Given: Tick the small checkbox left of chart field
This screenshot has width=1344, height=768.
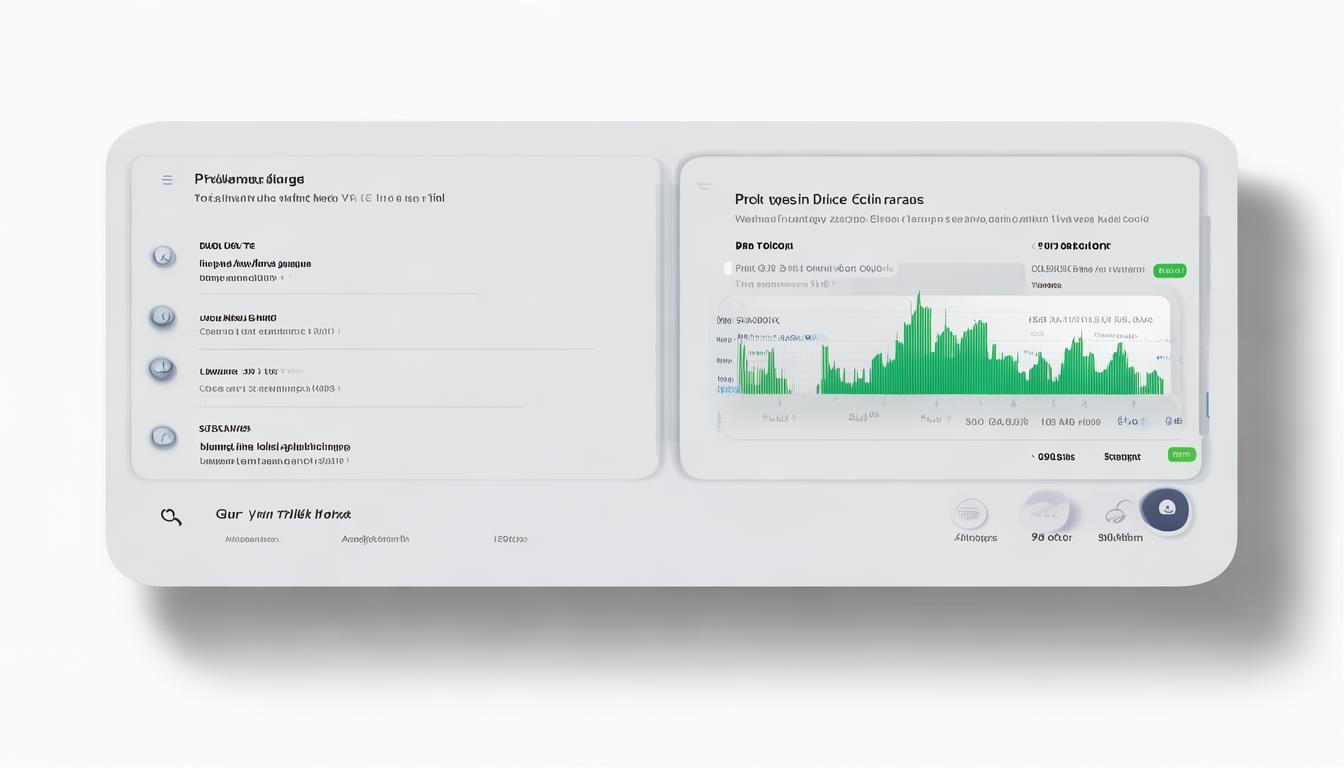Looking at the screenshot, I should [728, 268].
